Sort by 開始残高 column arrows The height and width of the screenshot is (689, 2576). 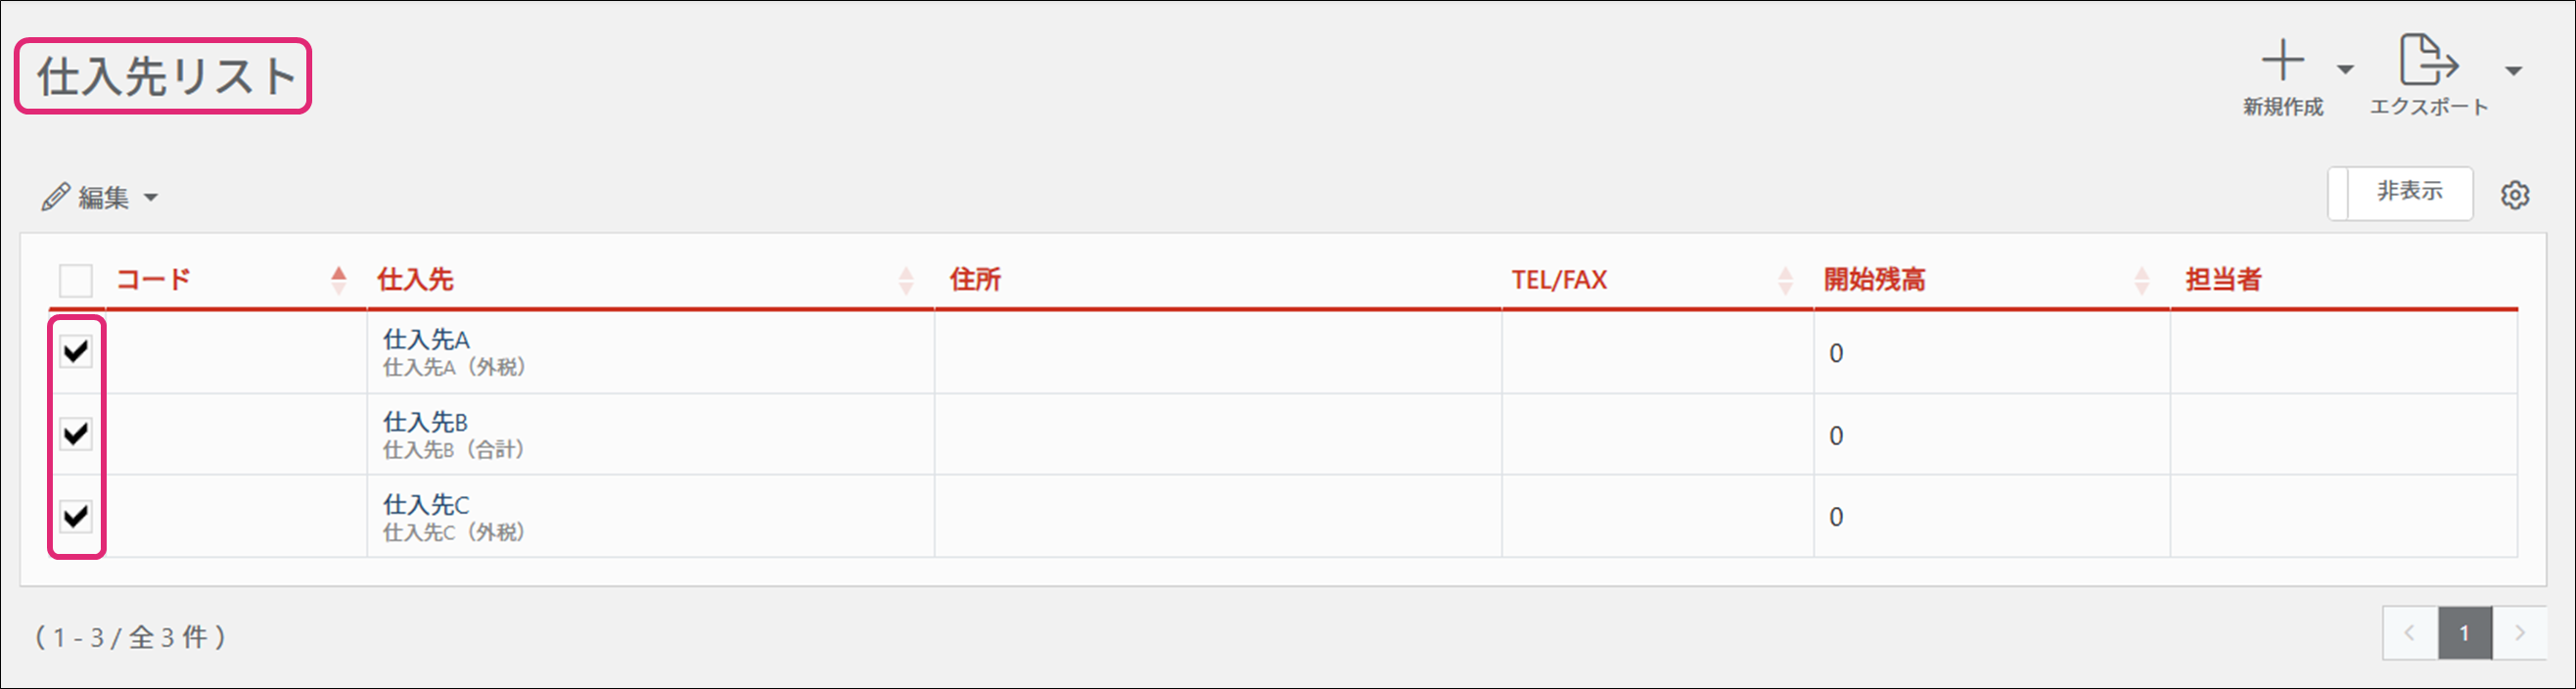2141,280
